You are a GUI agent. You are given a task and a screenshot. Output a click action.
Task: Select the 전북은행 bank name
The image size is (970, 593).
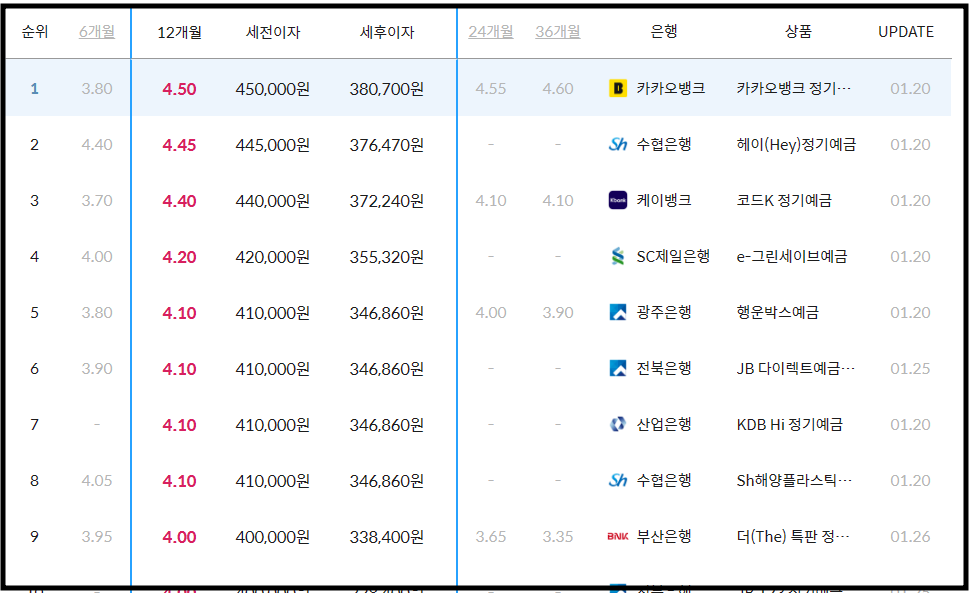click(x=664, y=369)
